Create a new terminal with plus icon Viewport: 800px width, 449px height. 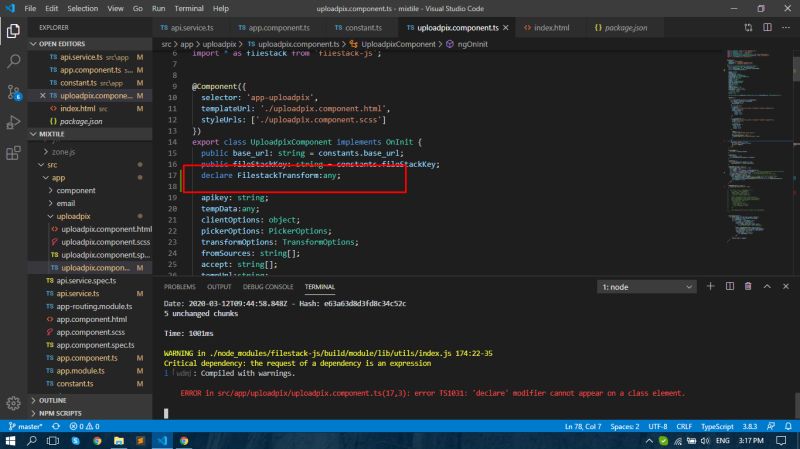point(710,287)
